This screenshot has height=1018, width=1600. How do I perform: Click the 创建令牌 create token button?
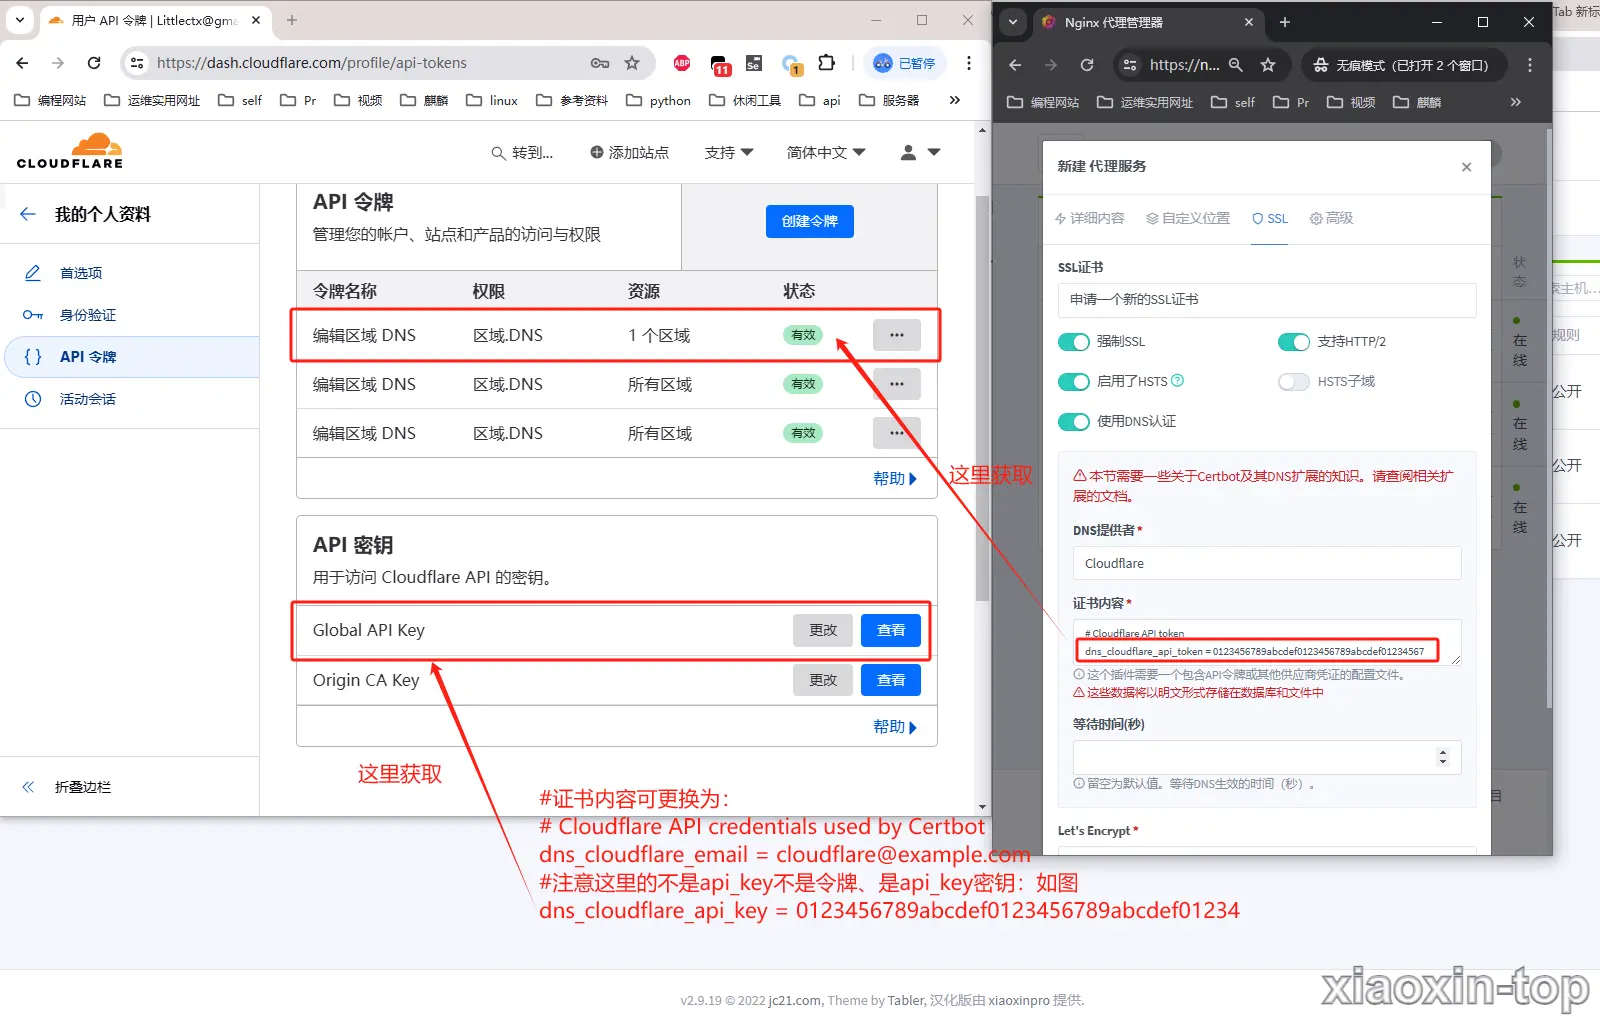(x=809, y=221)
